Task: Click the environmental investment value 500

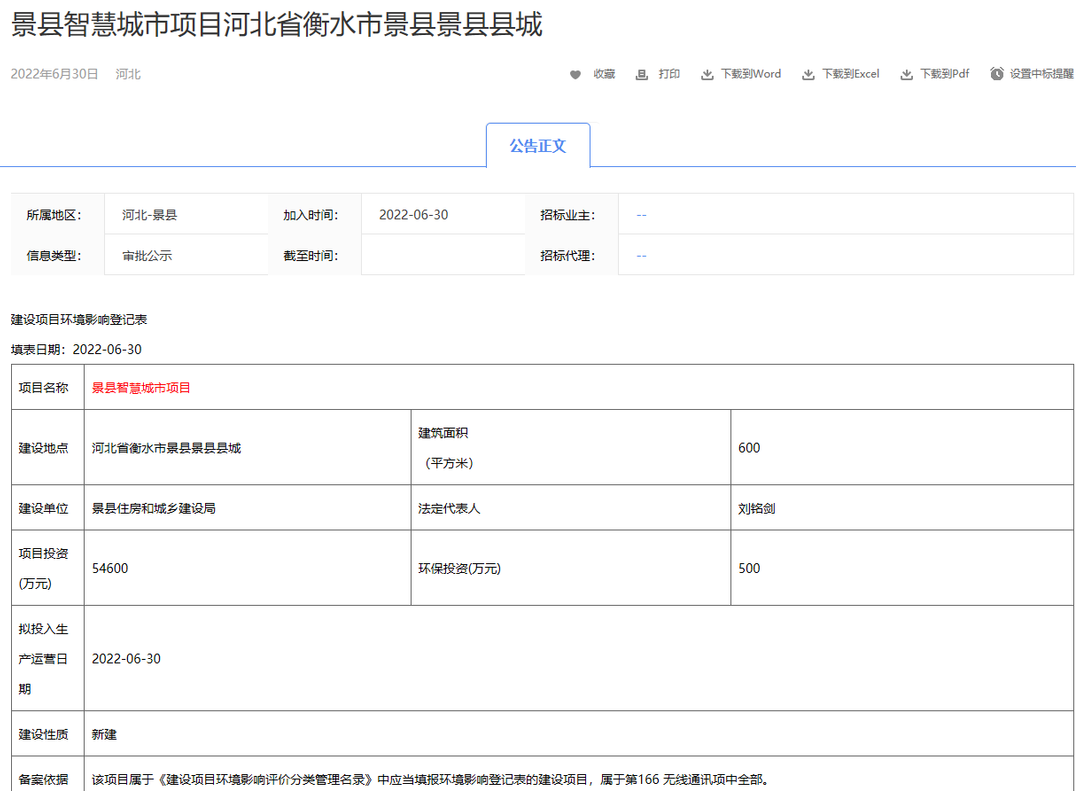Action: tap(749, 568)
